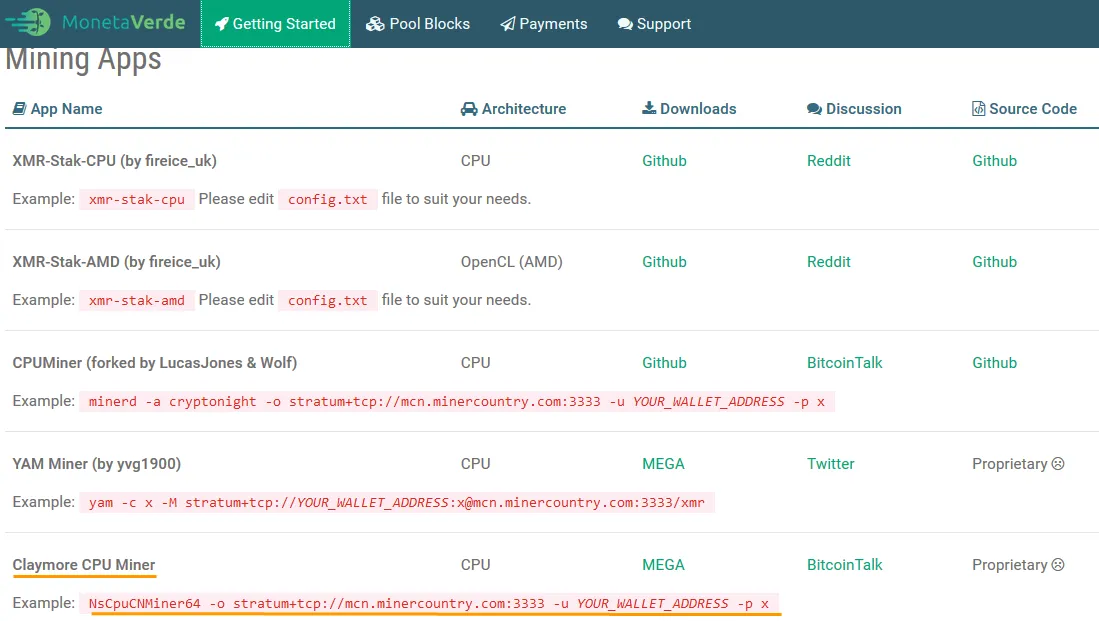The image size is (1099, 621).
Task: Click the yam -c x example command
Action: pyautogui.click(x=397, y=503)
